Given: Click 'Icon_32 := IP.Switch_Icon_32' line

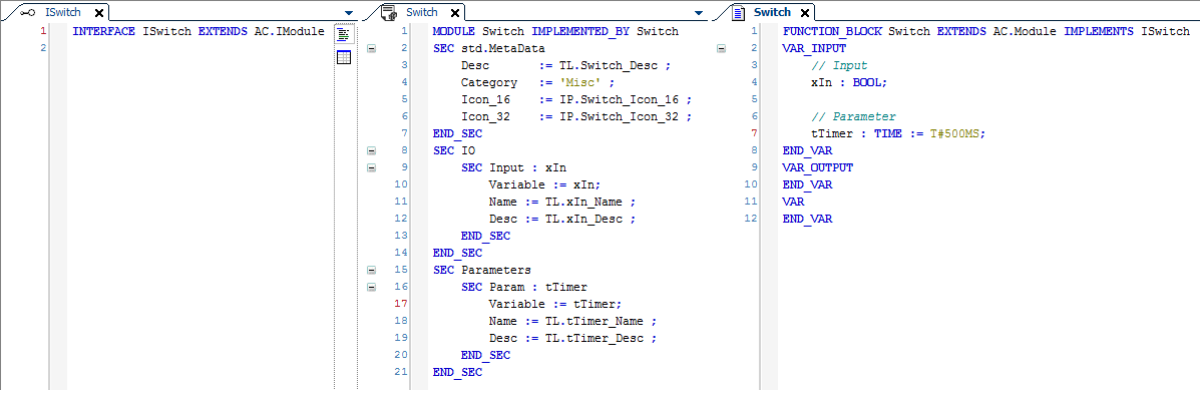Looking at the screenshot, I should [576, 116].
